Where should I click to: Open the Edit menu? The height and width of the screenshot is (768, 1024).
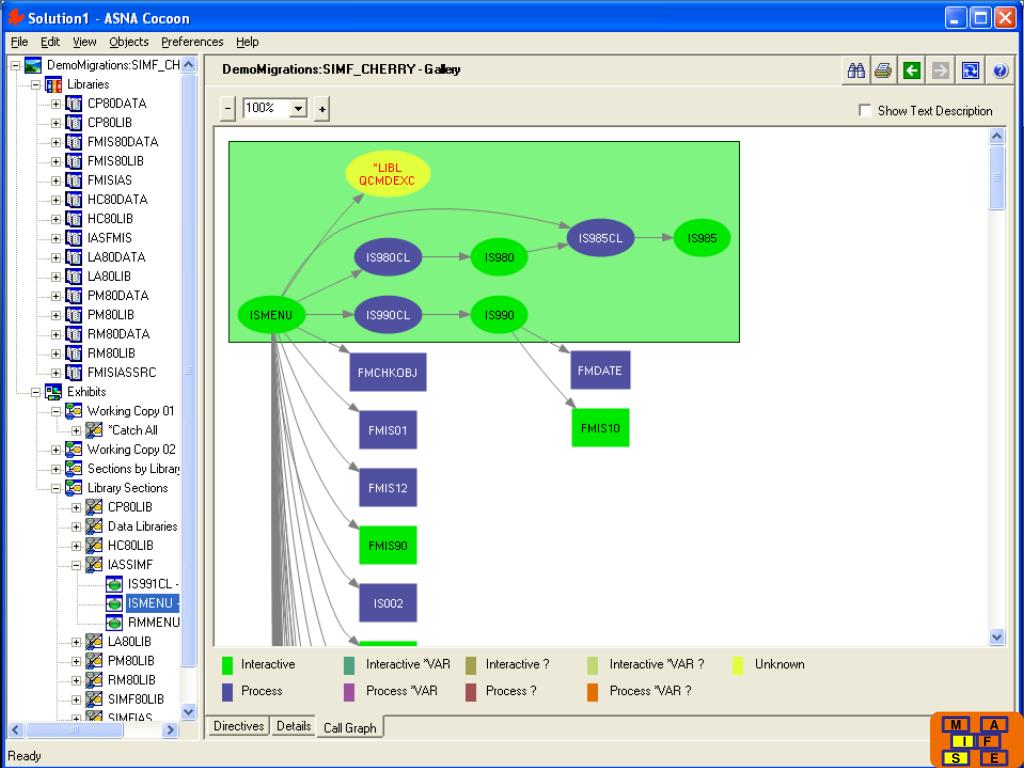(x=50, y=42)
